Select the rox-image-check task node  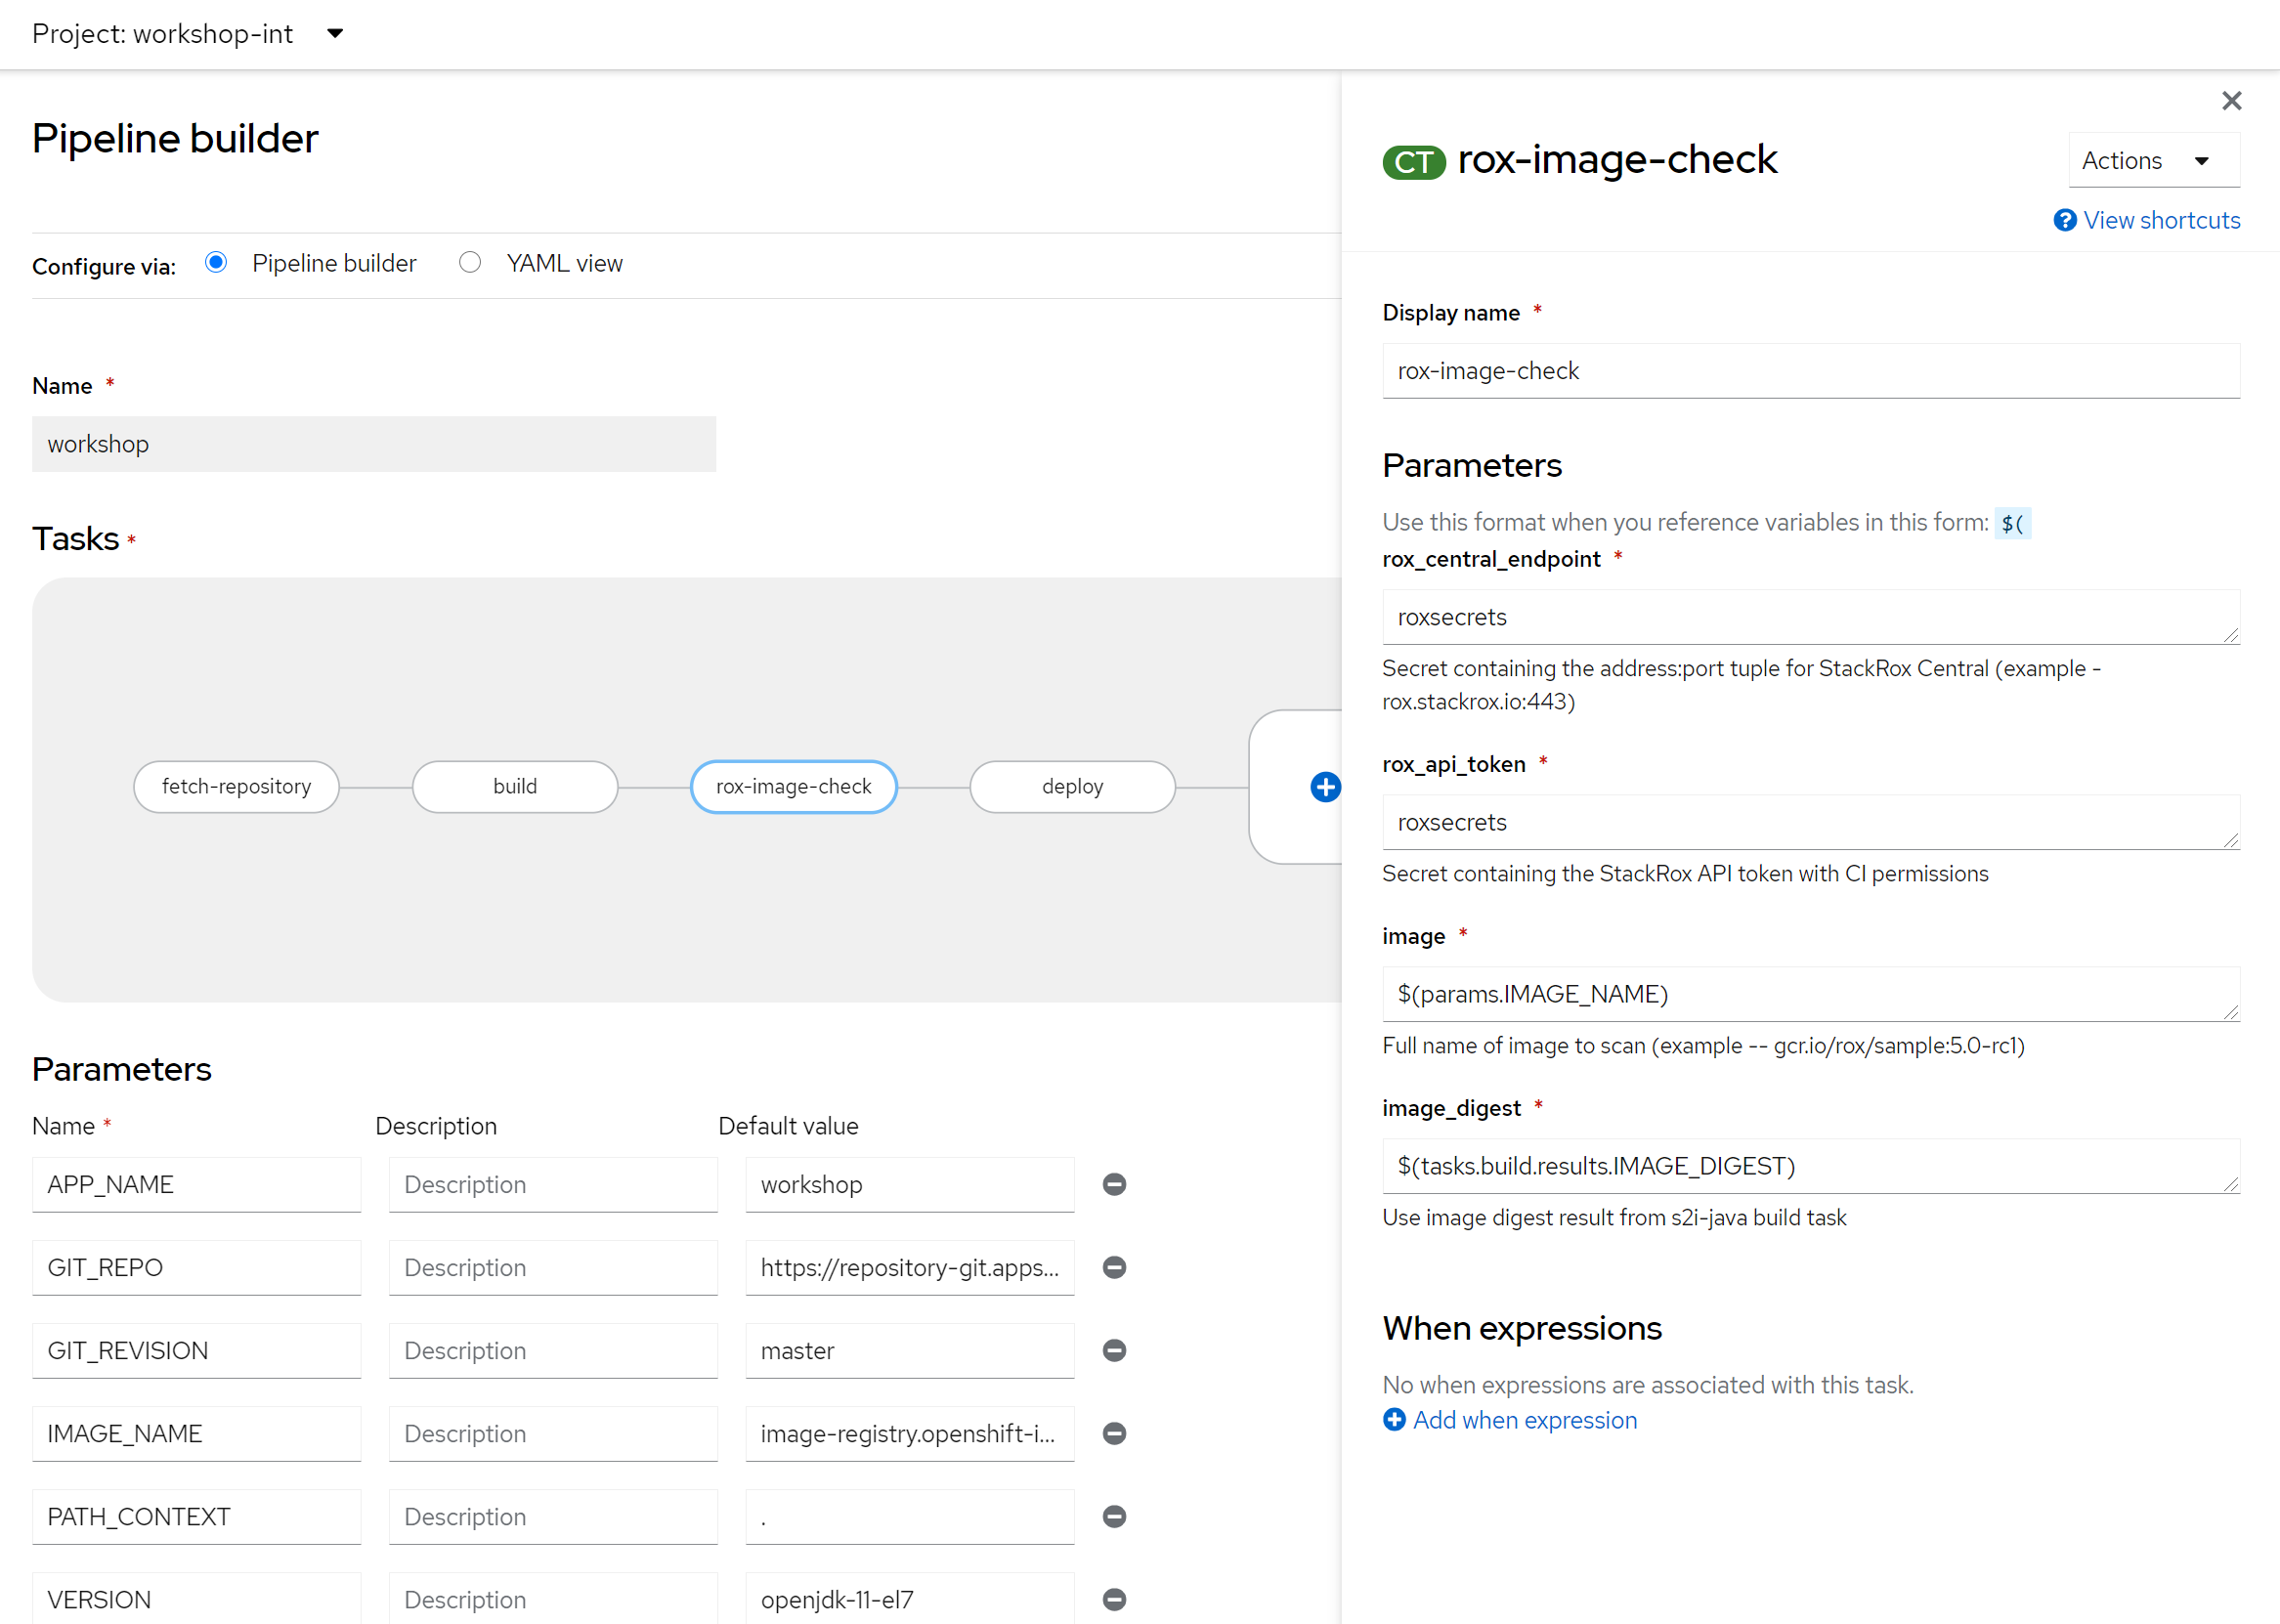[794, 787]
